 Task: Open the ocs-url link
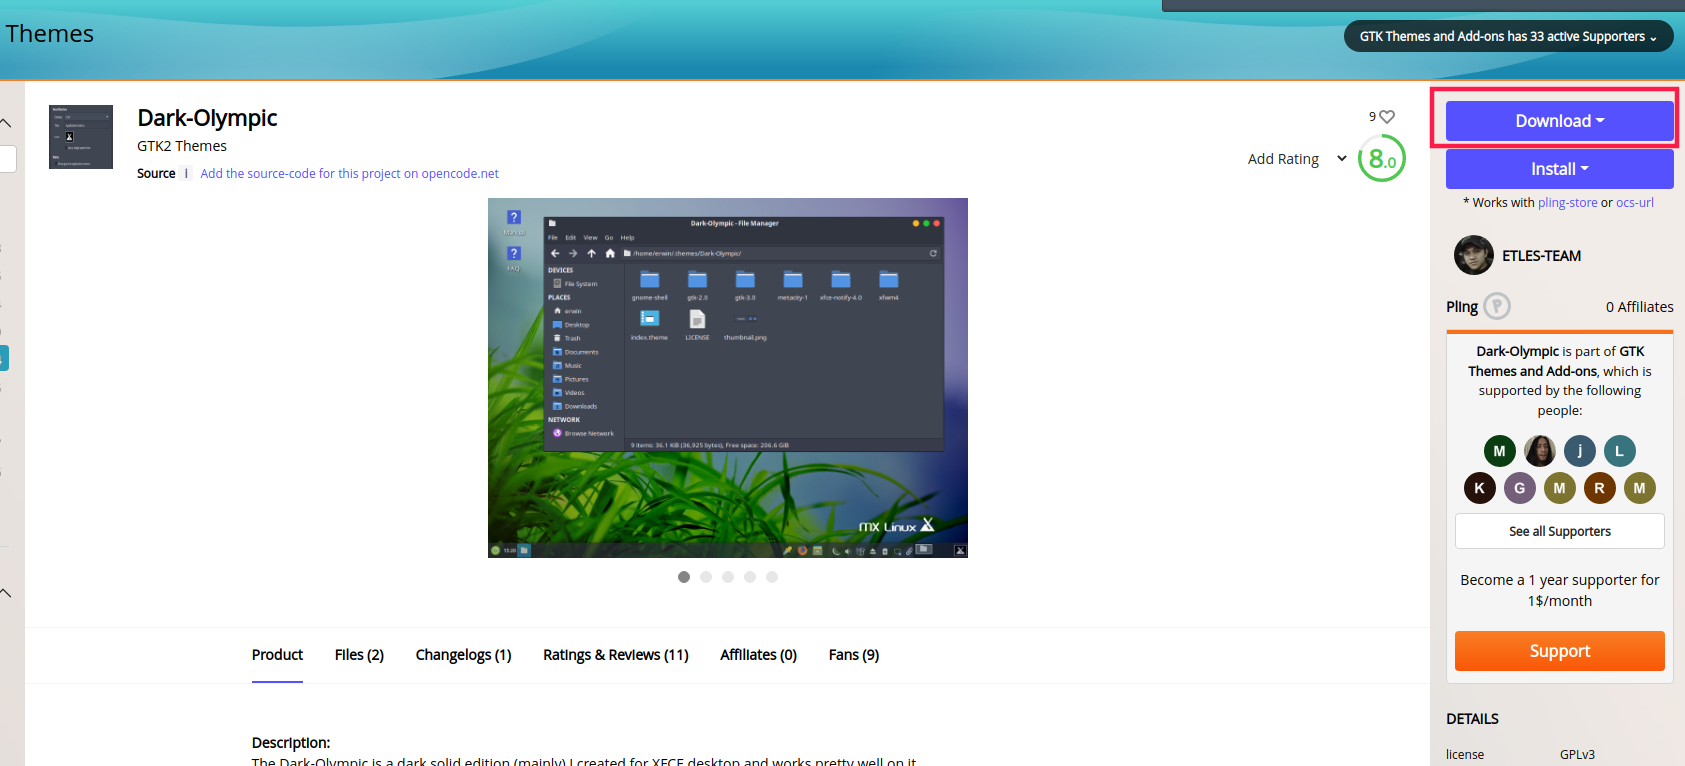tap(1635, 202)
